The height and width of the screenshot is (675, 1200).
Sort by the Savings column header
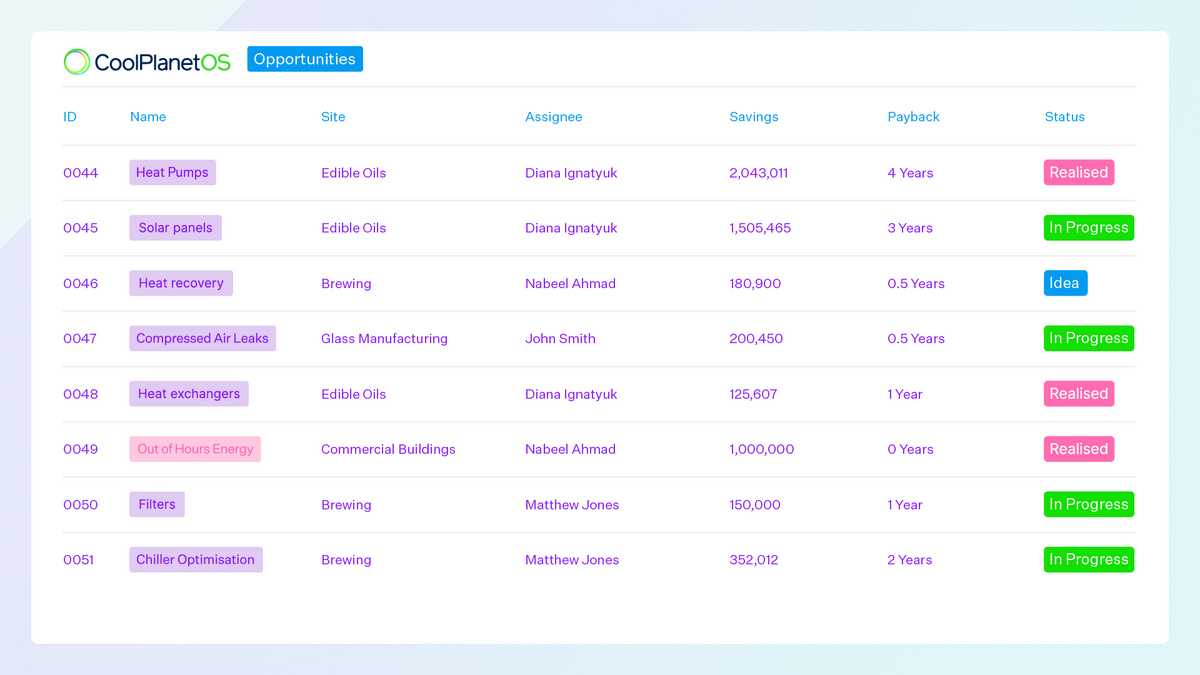coord(753,117)
